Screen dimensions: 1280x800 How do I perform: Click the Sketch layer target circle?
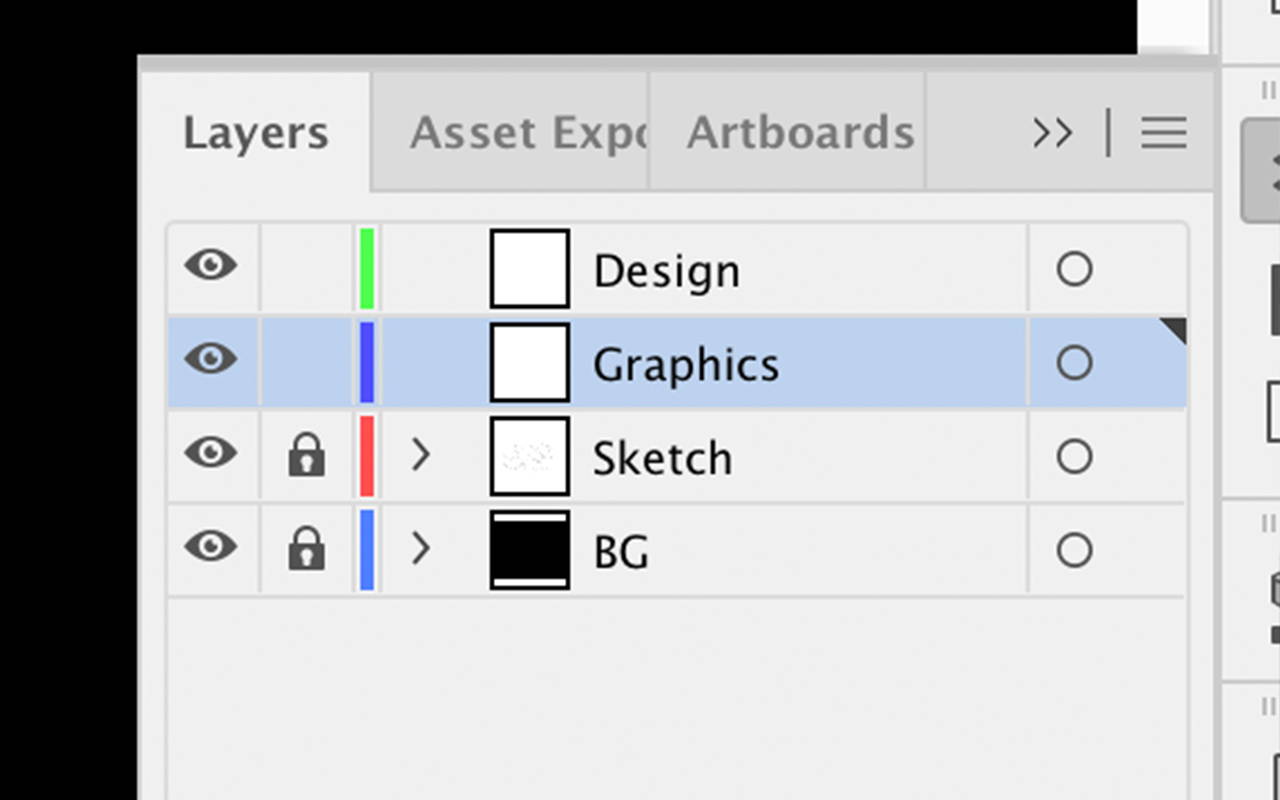pyautogui.click(x=1074, y=457)
